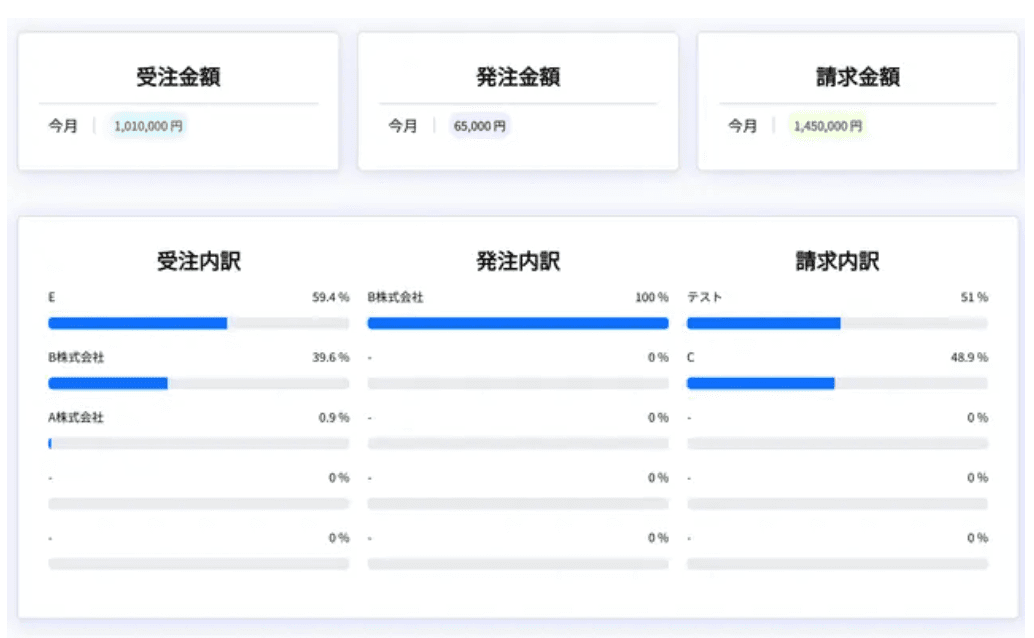Select the 1,450,000円 amount badge
Screen dimensions: 1034x638
pyautogui.click(x=827, y=127)
